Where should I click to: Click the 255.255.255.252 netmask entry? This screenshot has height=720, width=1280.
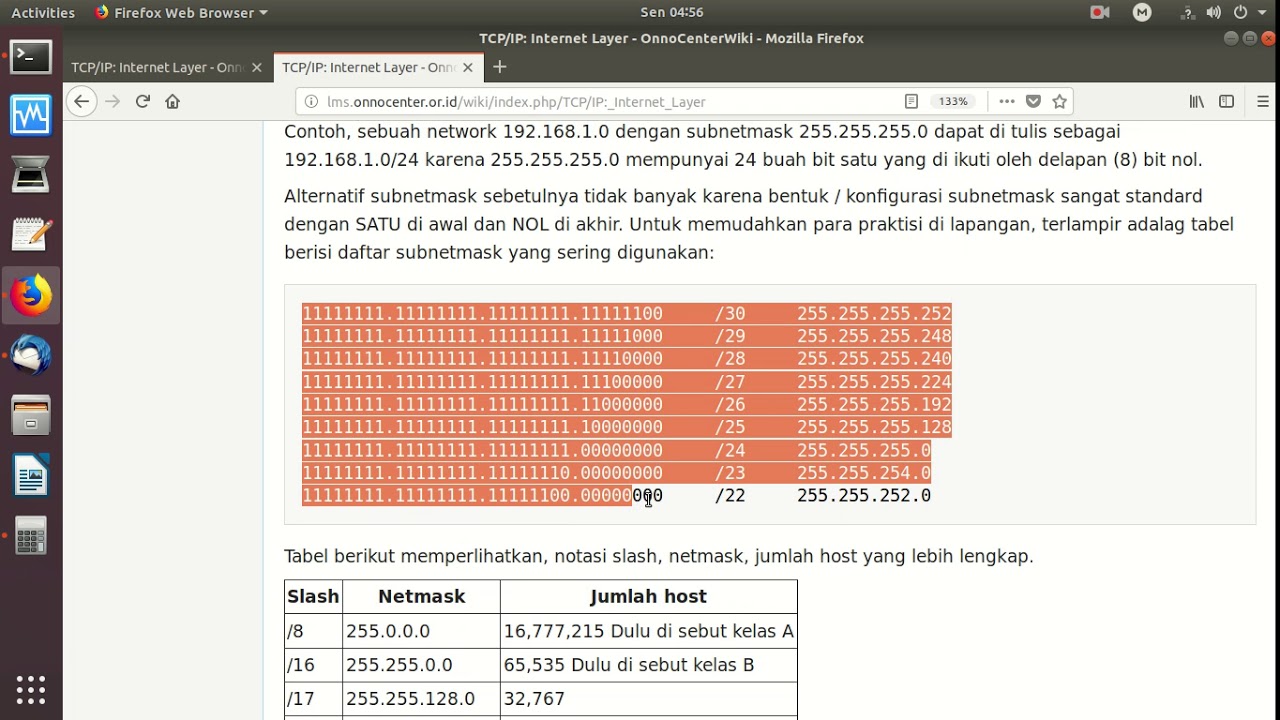[x=874, y=313]
